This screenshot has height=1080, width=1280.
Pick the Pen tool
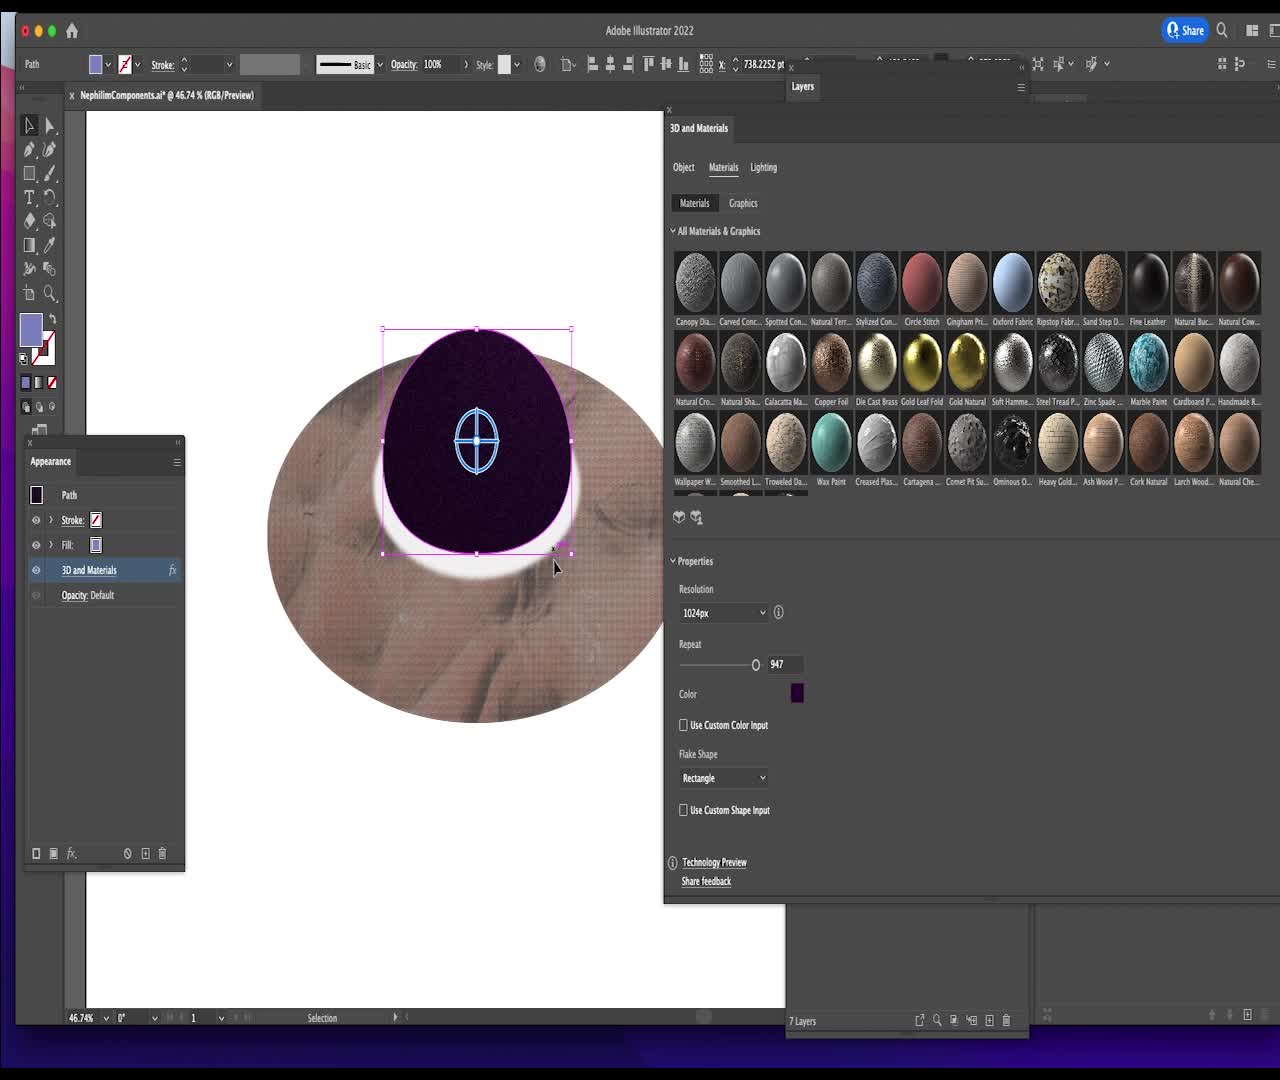coord(30,150)
